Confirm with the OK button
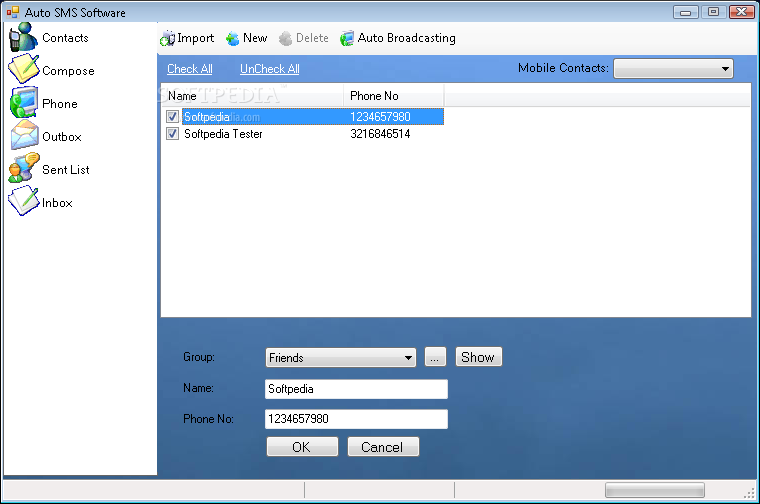760x504 pixels. coord(302,447)
